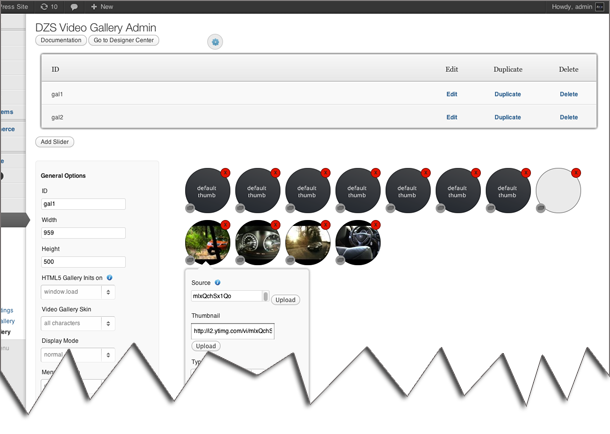This screenshot has width=610, height=434.
Task: Delete the gal1 gallery
Action: (568, 94)
